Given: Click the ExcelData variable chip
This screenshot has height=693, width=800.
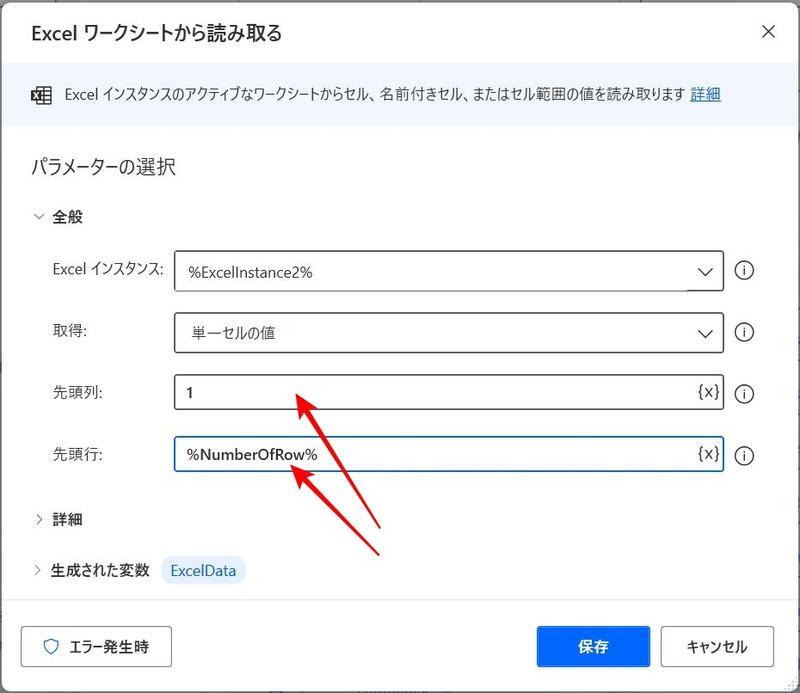Looking at the screenshot, I should 203,571.
